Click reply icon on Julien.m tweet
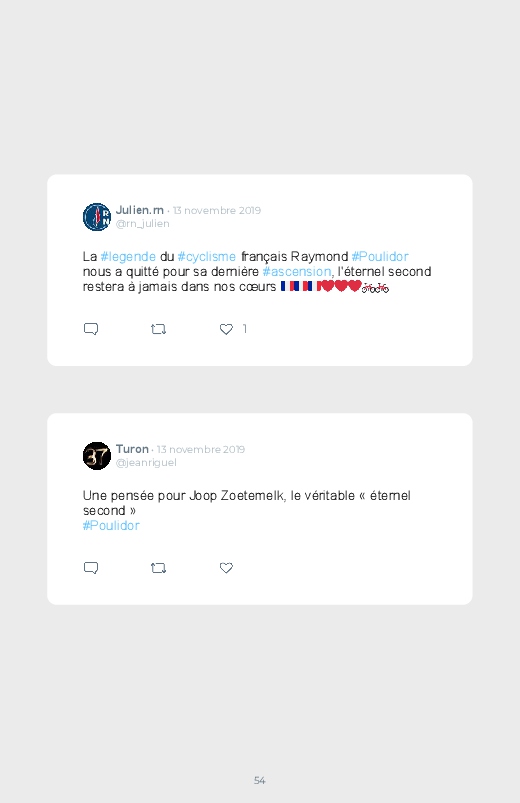The height and width of the screenshot is (803, 520). [x=91, y=329]
